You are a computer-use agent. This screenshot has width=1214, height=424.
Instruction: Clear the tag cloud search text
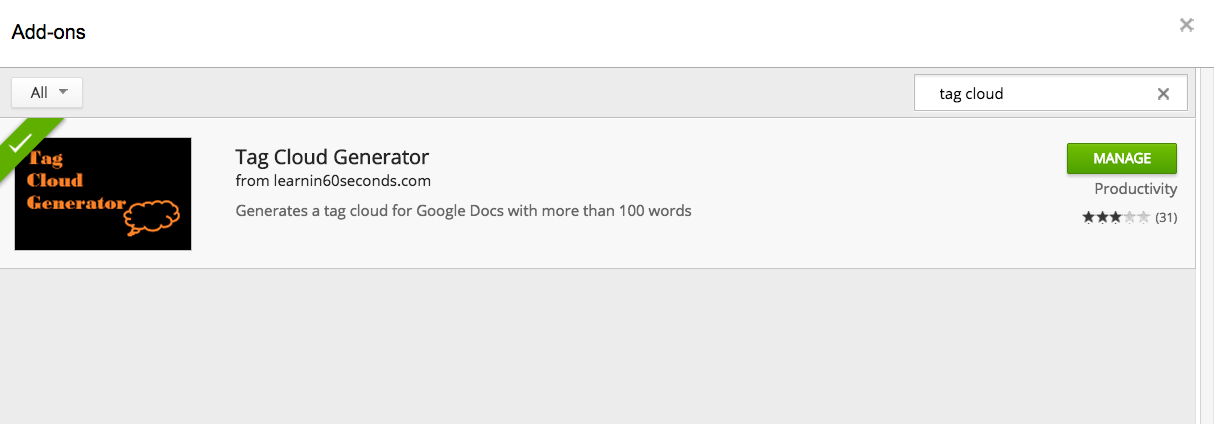click(x=1163, y=93)
